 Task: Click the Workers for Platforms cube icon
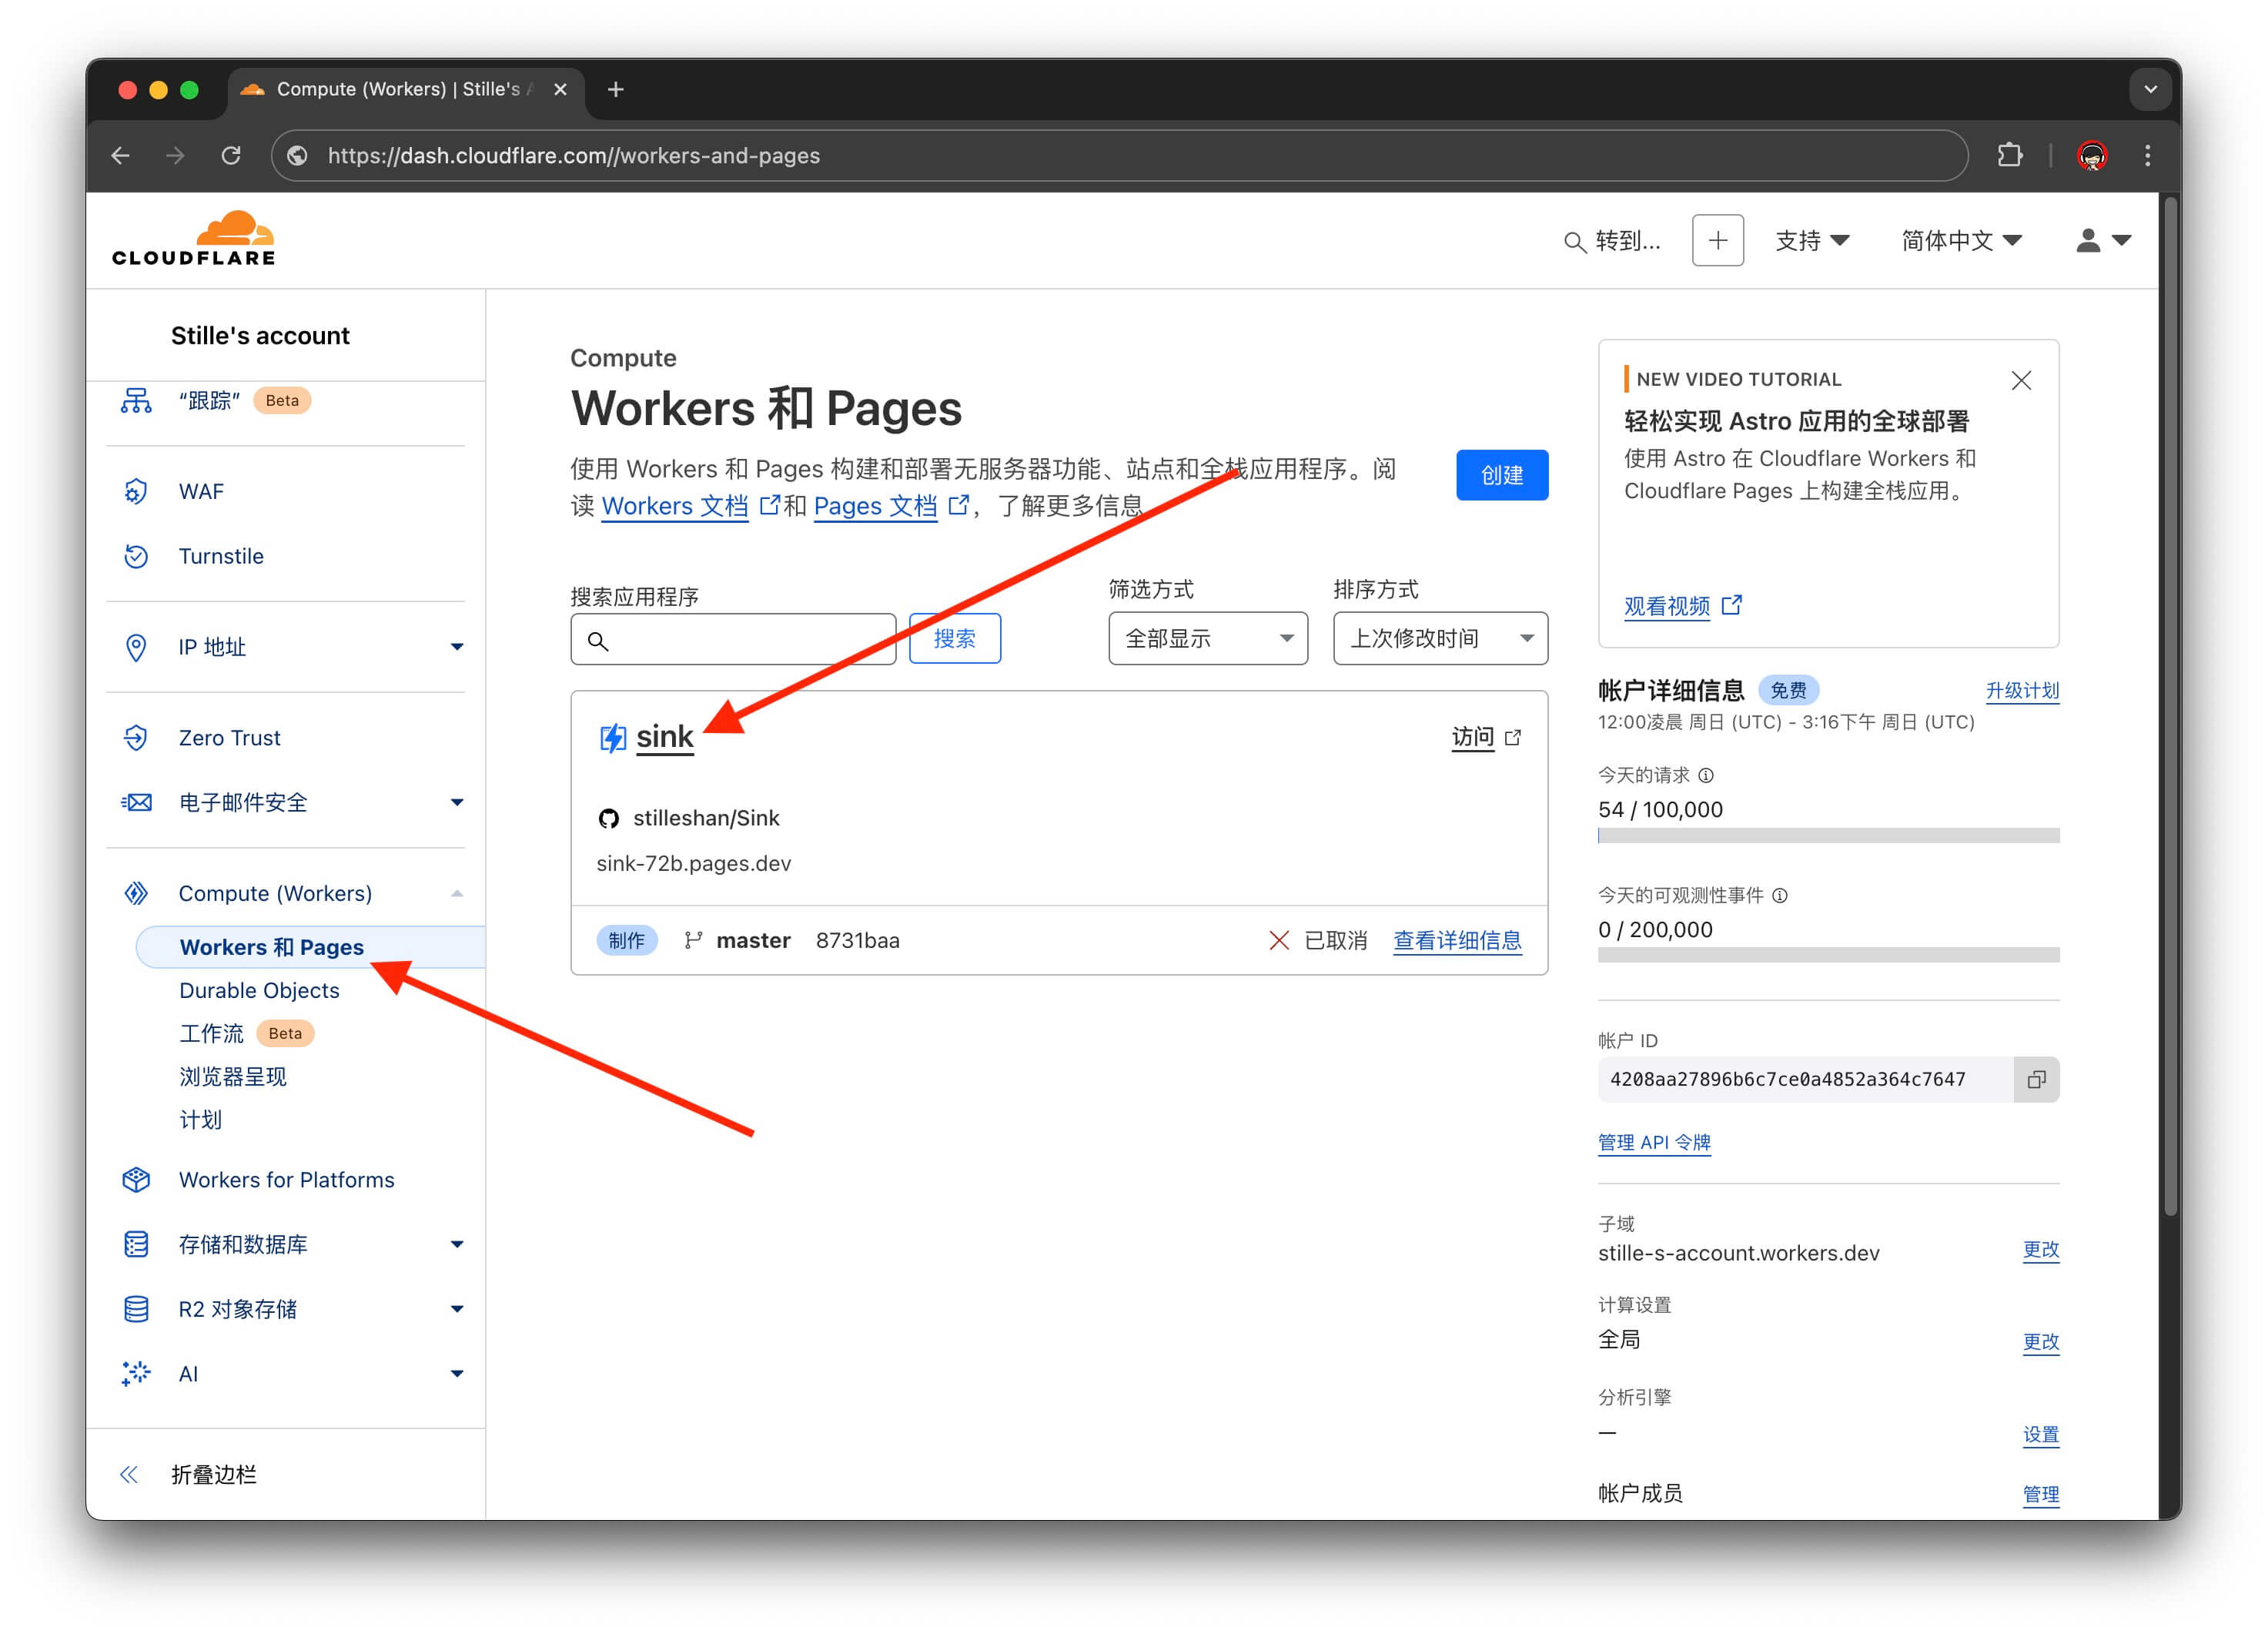(x=136, y=1180)
